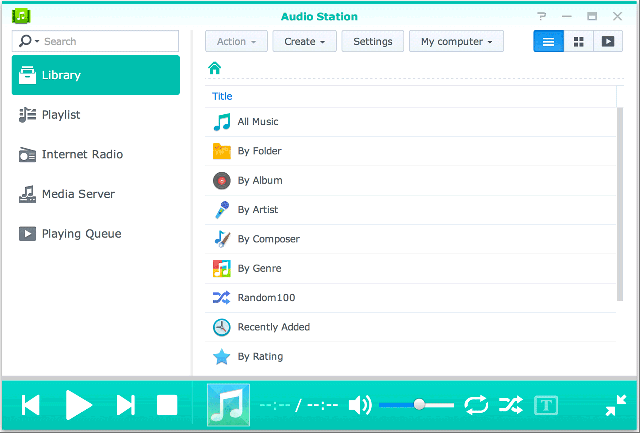The height and width of the screenshot is (433, 640).
Task: Select the "Random100" text
Action: (267, 298)
